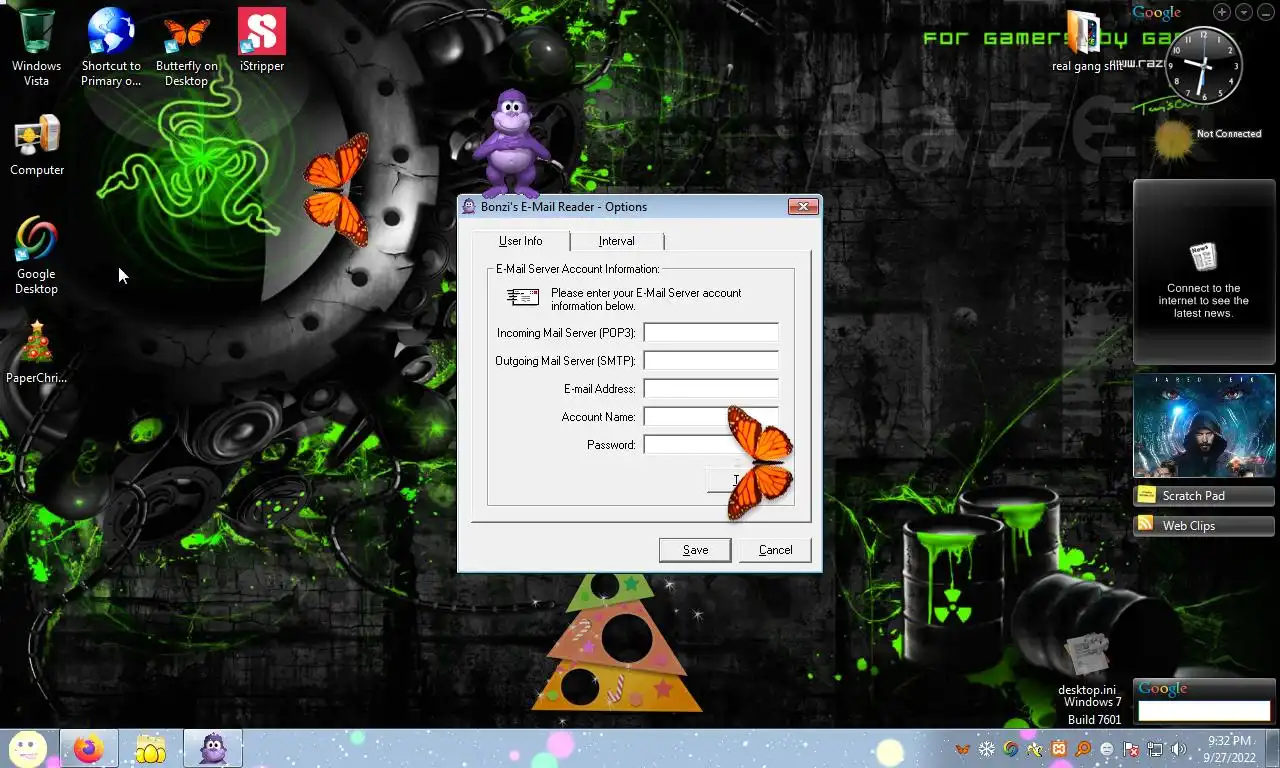Switch to the User Info tab

pos(520,241)
